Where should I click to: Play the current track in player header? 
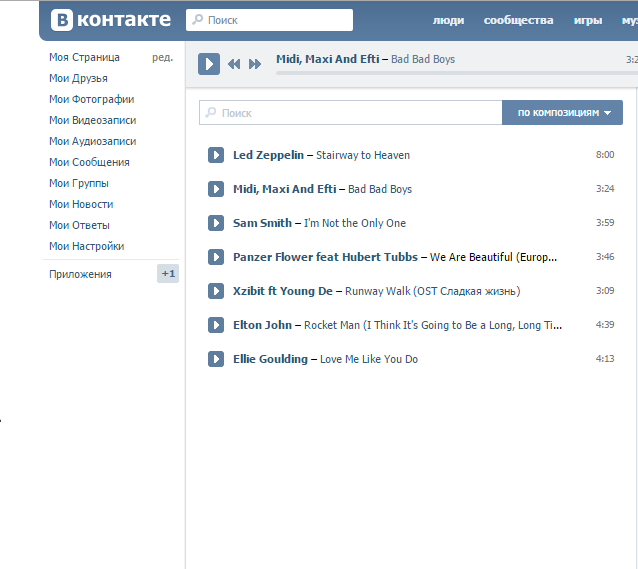click(x=209, y=64)
